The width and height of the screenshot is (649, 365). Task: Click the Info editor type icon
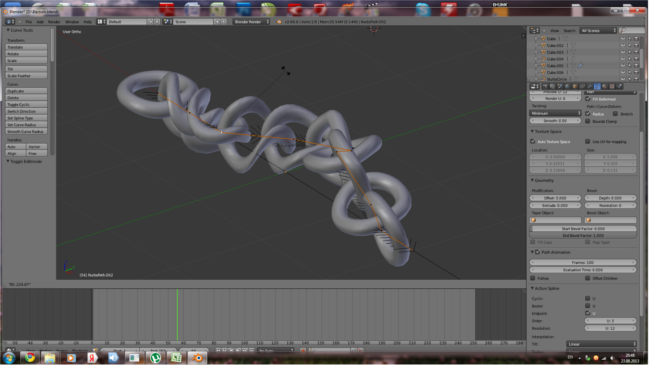[10, 22]
